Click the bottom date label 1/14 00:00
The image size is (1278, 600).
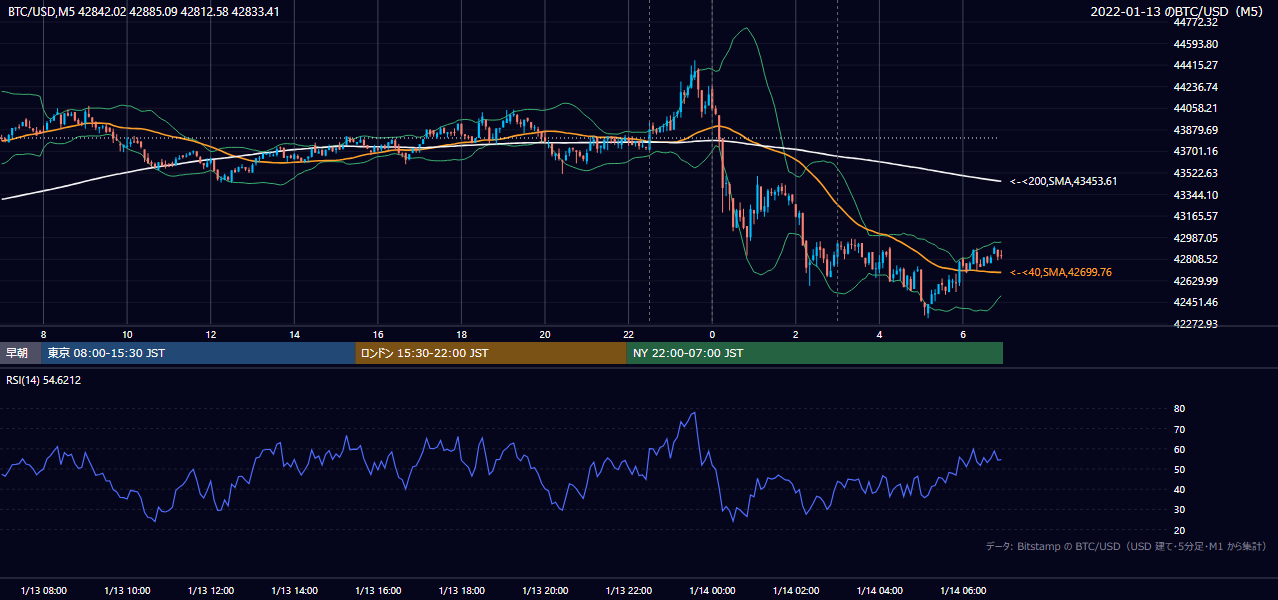click(712, 591)
